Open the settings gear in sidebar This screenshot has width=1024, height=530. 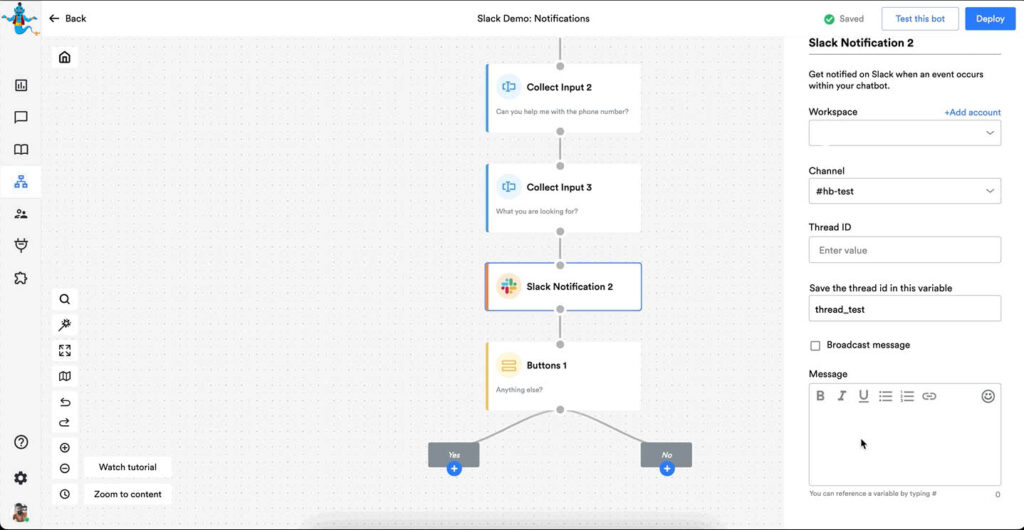(21, 478)
